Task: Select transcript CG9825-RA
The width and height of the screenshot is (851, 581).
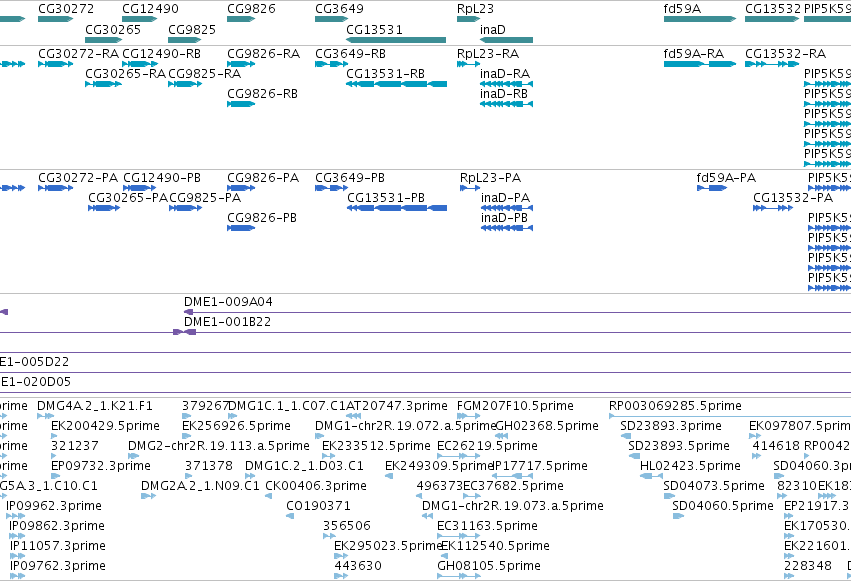Action: [x=185, y=84]
